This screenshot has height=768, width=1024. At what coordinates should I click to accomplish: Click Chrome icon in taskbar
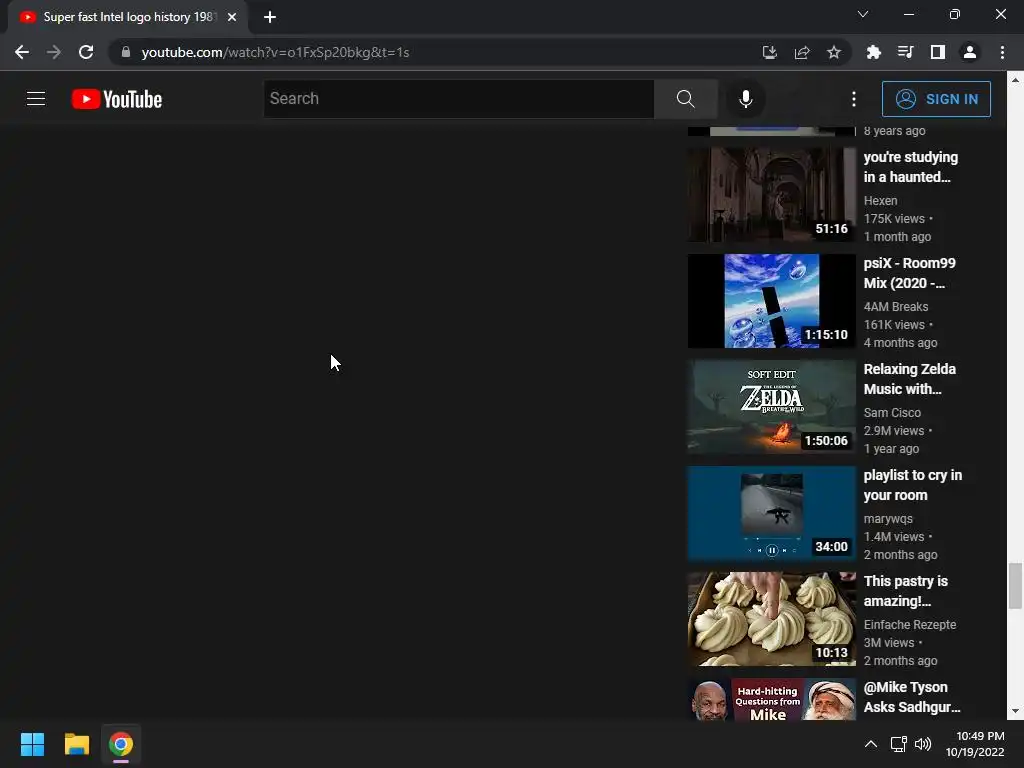[121, 744]
